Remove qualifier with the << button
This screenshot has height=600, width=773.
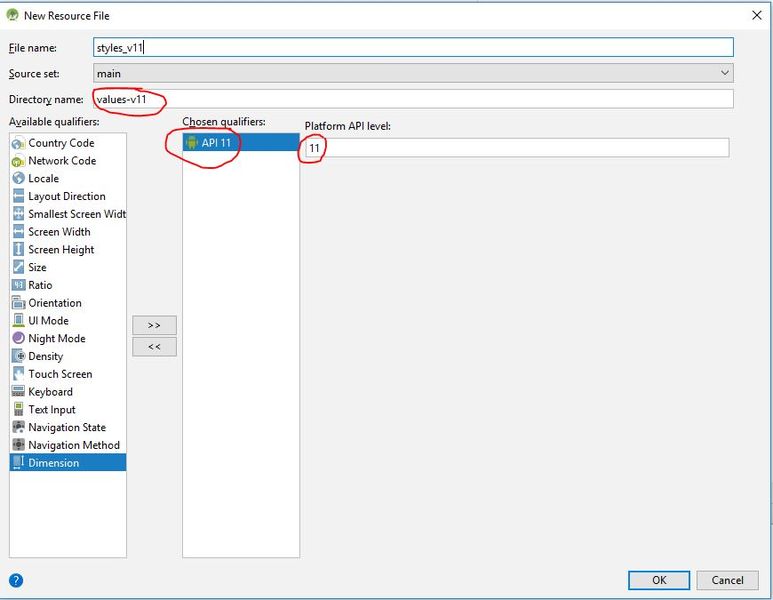[154, 347]
